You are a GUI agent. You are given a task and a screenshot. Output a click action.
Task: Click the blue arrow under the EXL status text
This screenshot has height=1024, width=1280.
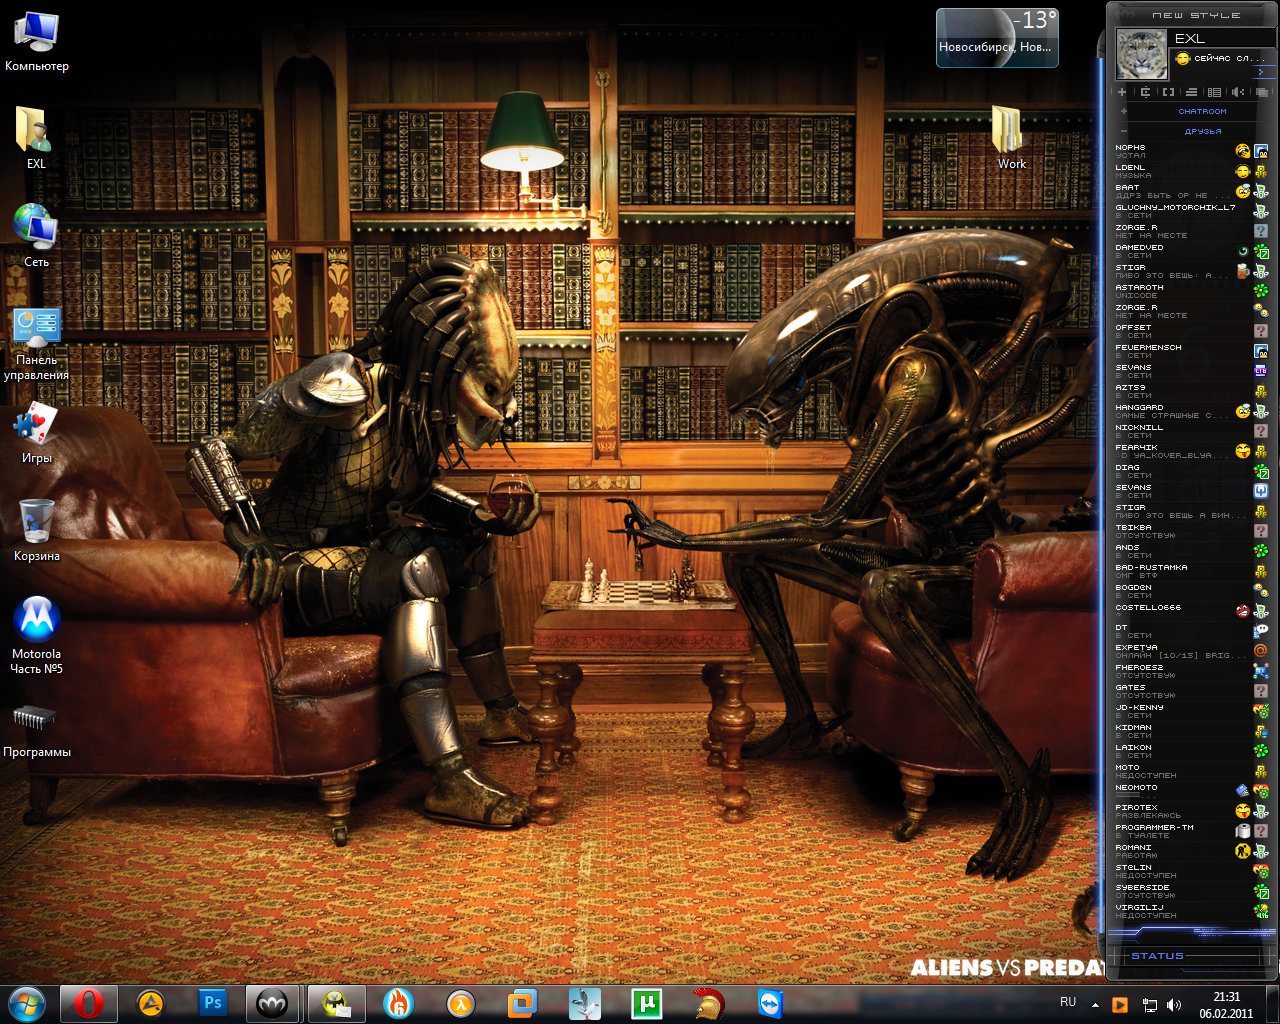coord(1261,72)
